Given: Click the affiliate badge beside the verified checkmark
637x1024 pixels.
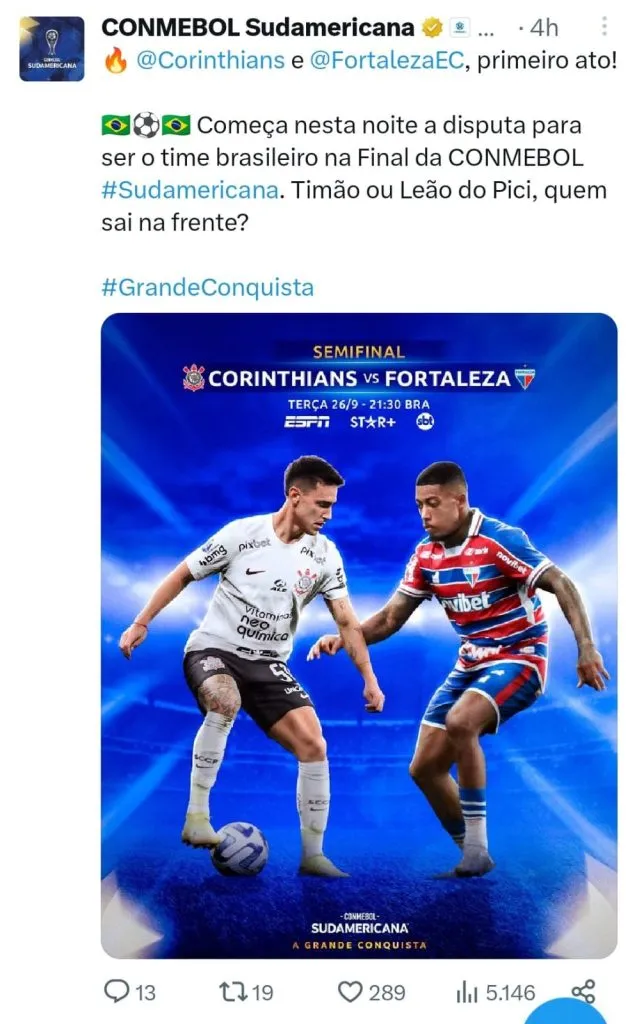Looking at the screenshot, I should 459,28.
